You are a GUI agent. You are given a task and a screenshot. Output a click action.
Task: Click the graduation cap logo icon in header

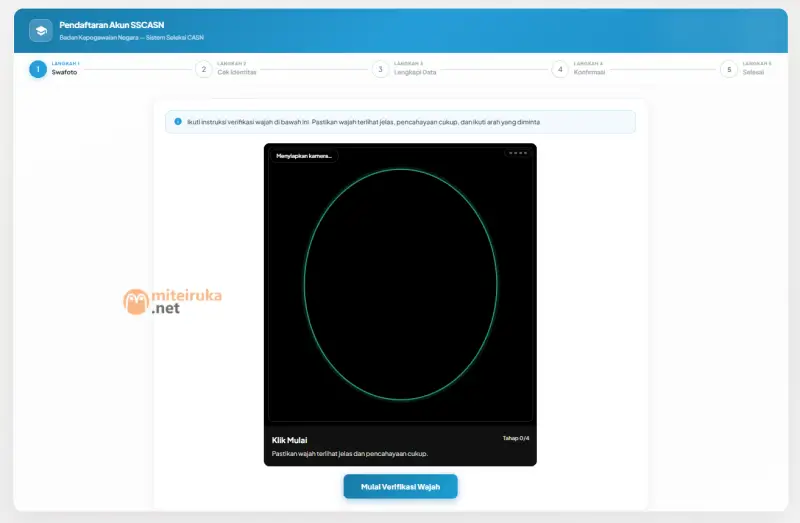(41, 31)
